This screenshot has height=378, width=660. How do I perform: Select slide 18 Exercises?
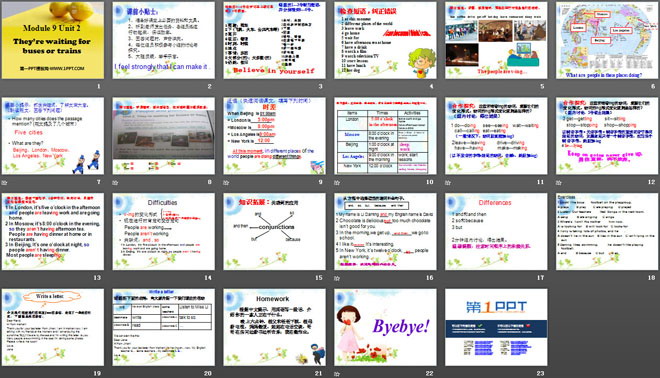pyautogui.click(x=607, y=232)
